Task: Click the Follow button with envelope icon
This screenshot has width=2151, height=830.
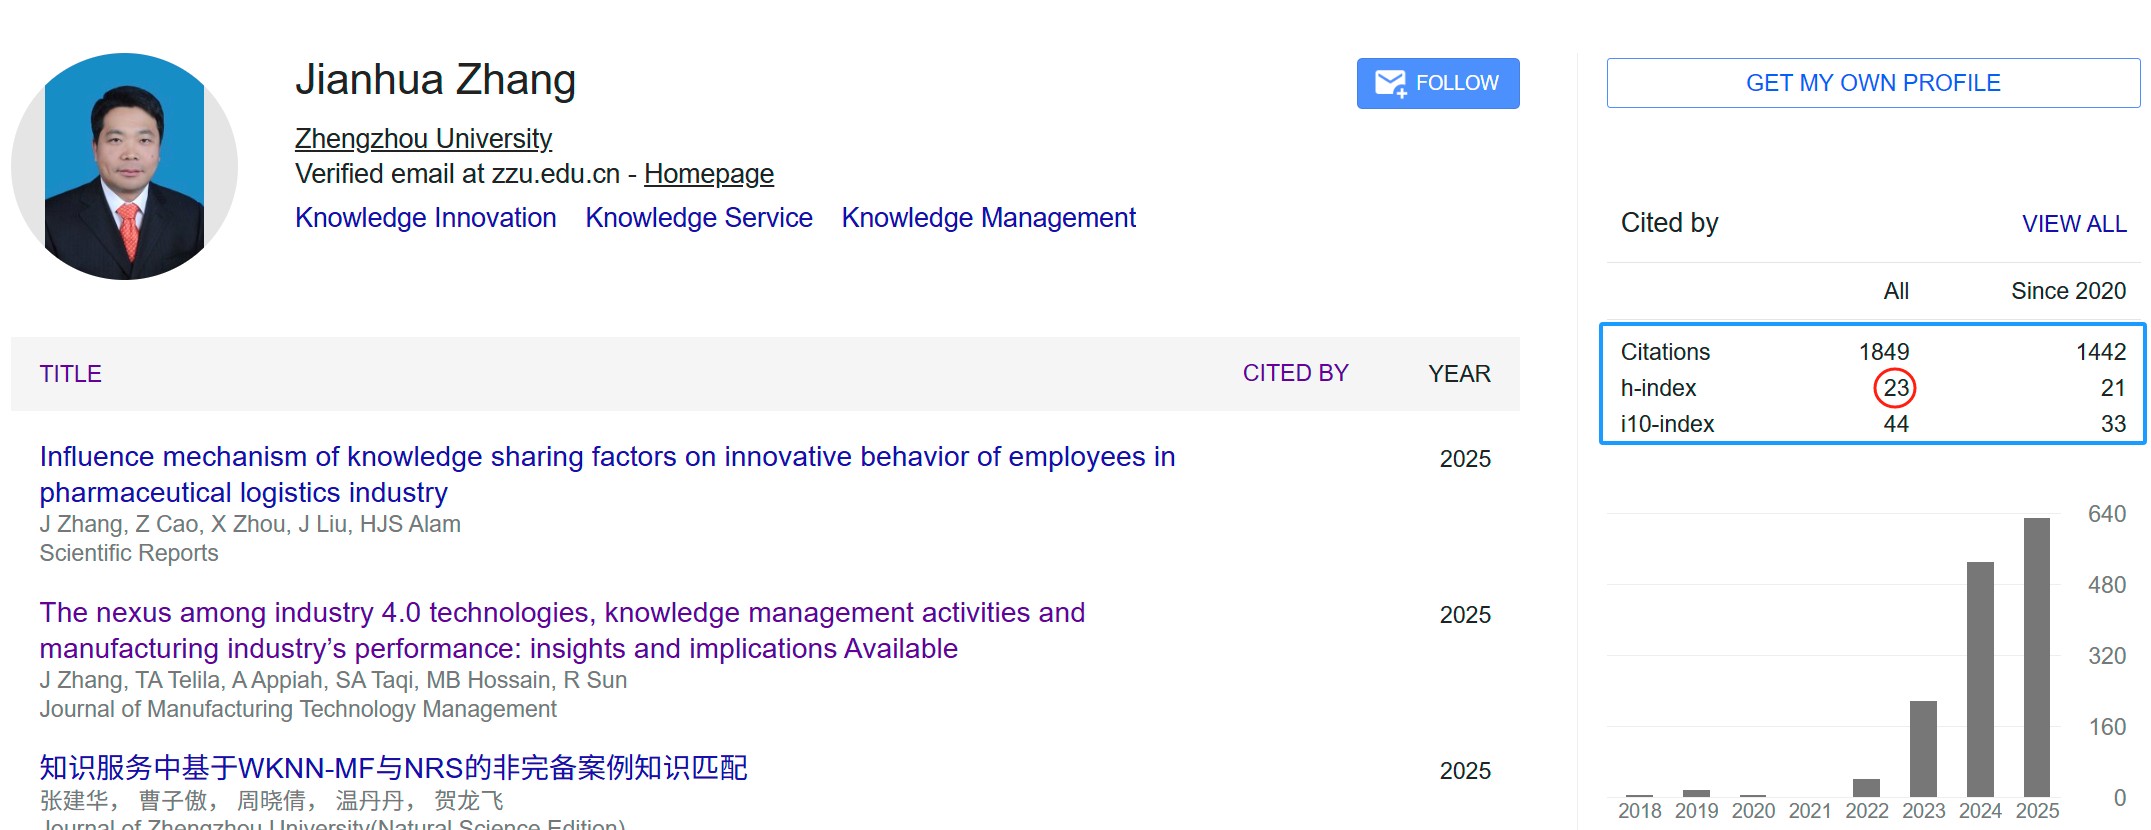Action: [x=1437, y=83]
